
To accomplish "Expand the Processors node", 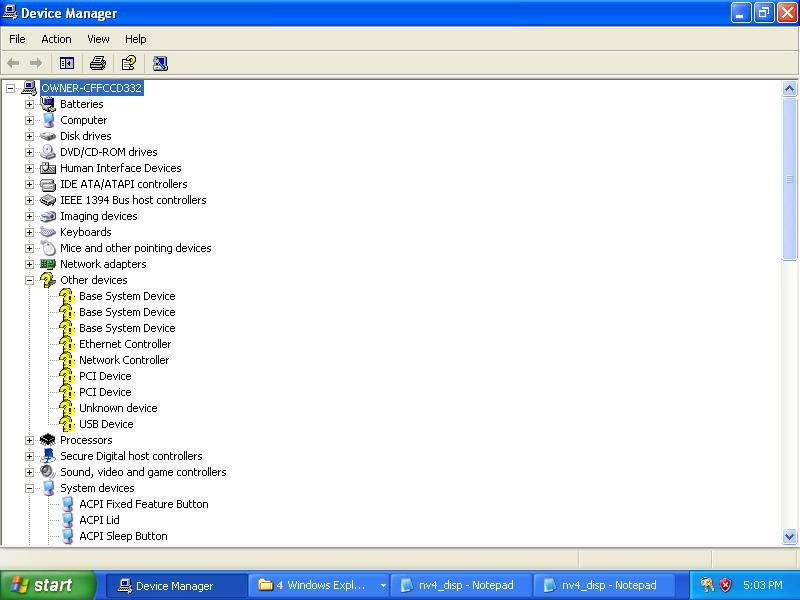I will point(30,440).
